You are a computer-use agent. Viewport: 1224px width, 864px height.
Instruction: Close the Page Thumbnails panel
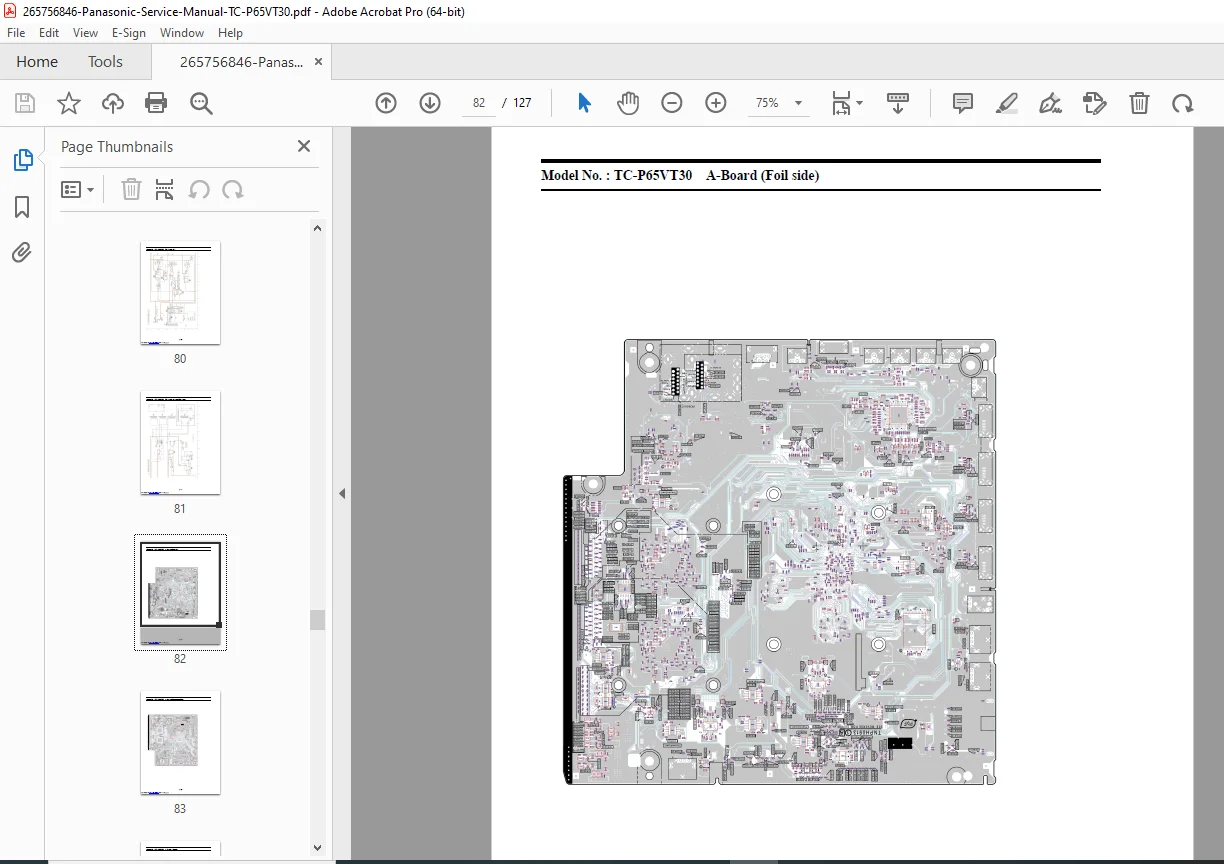[304, 146]
